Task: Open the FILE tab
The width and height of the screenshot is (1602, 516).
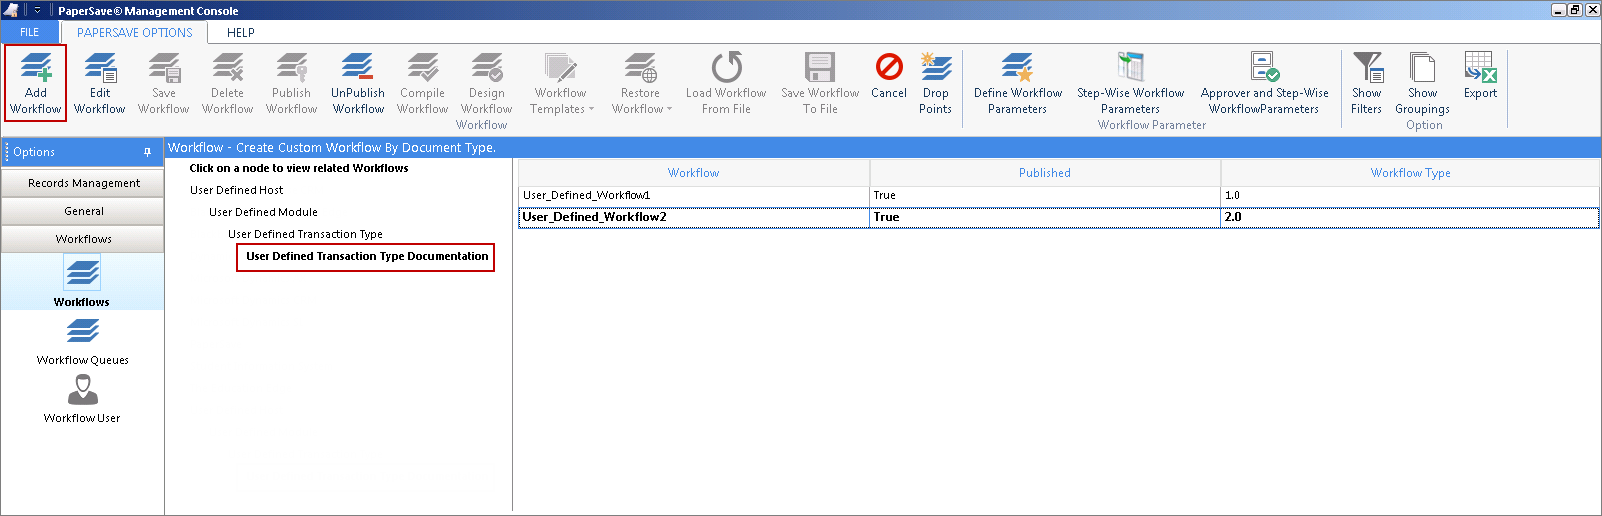Action: [x=30, y=32]
